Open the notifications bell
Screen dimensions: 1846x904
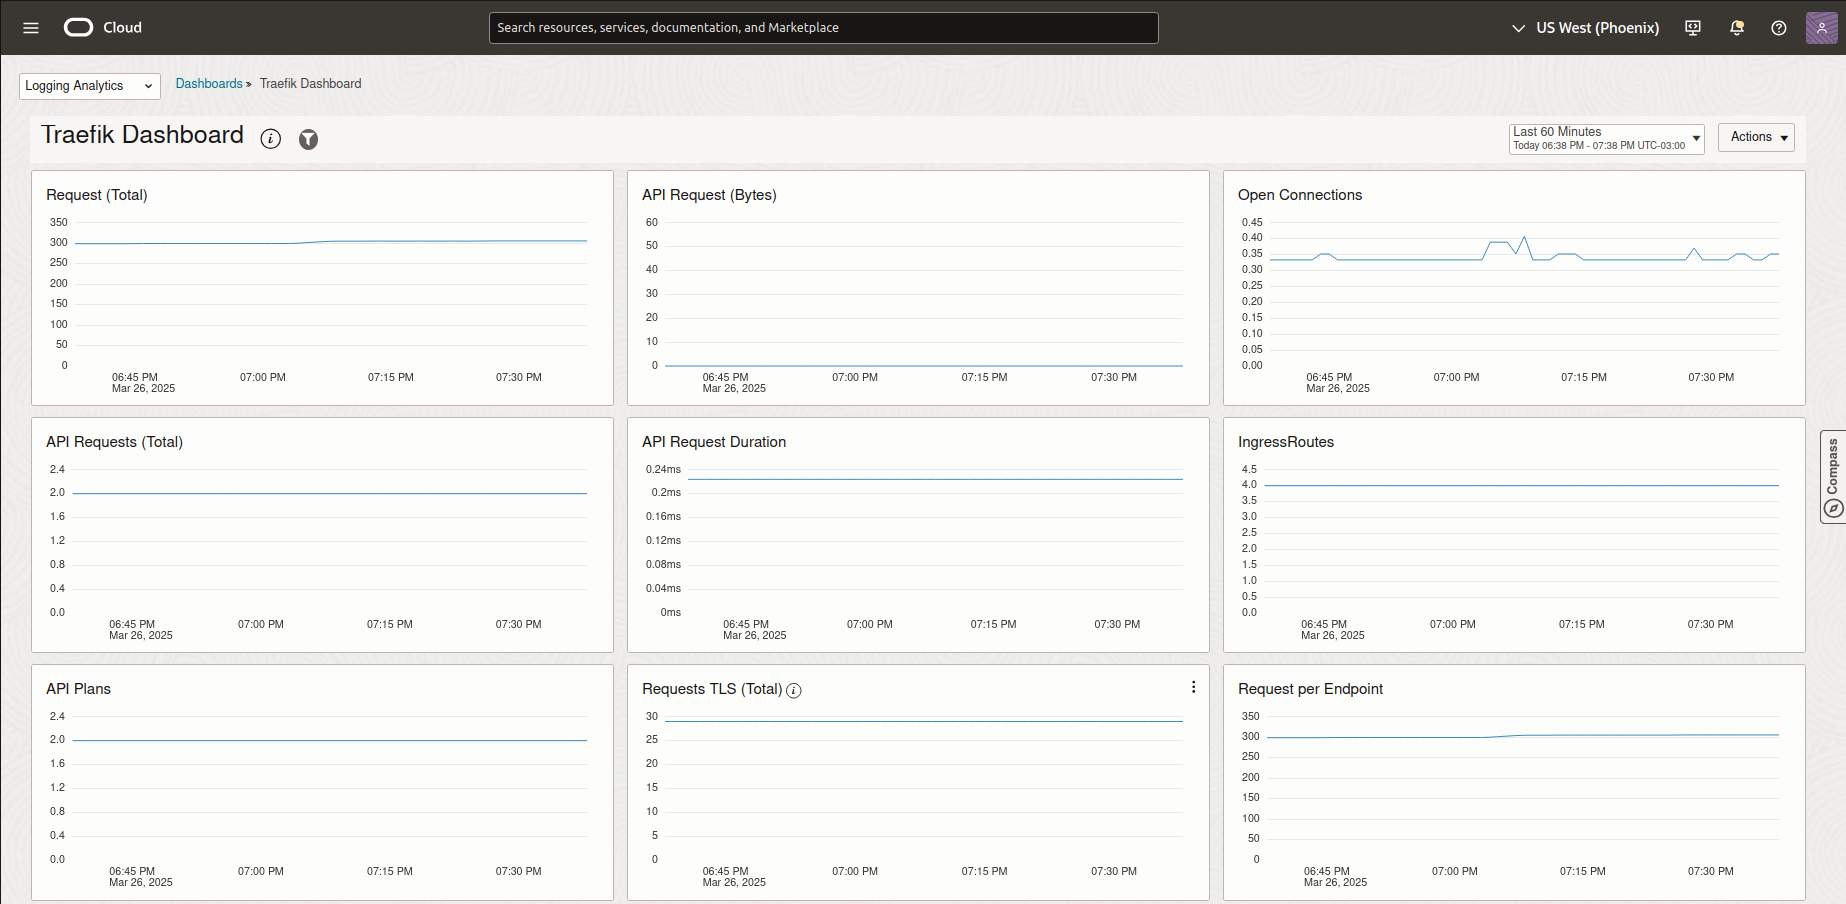point(1737,28)
